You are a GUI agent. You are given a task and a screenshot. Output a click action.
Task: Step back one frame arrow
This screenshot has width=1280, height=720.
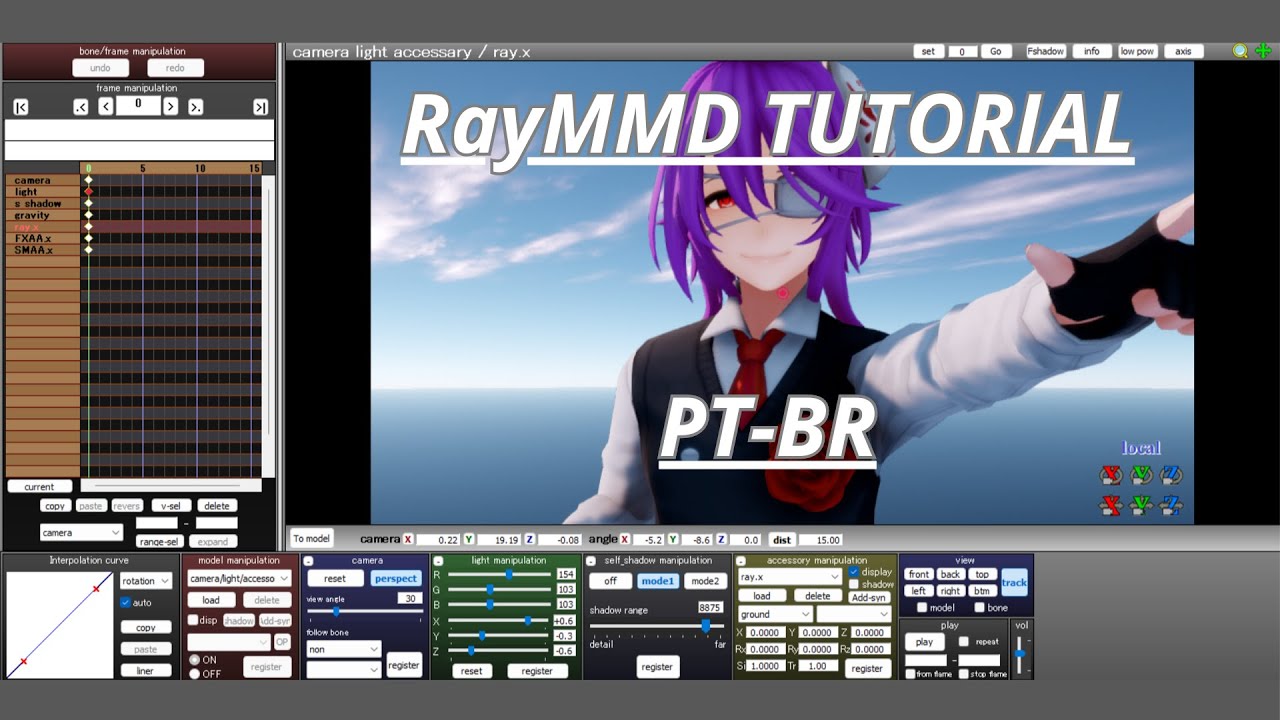tap(106, 106)
